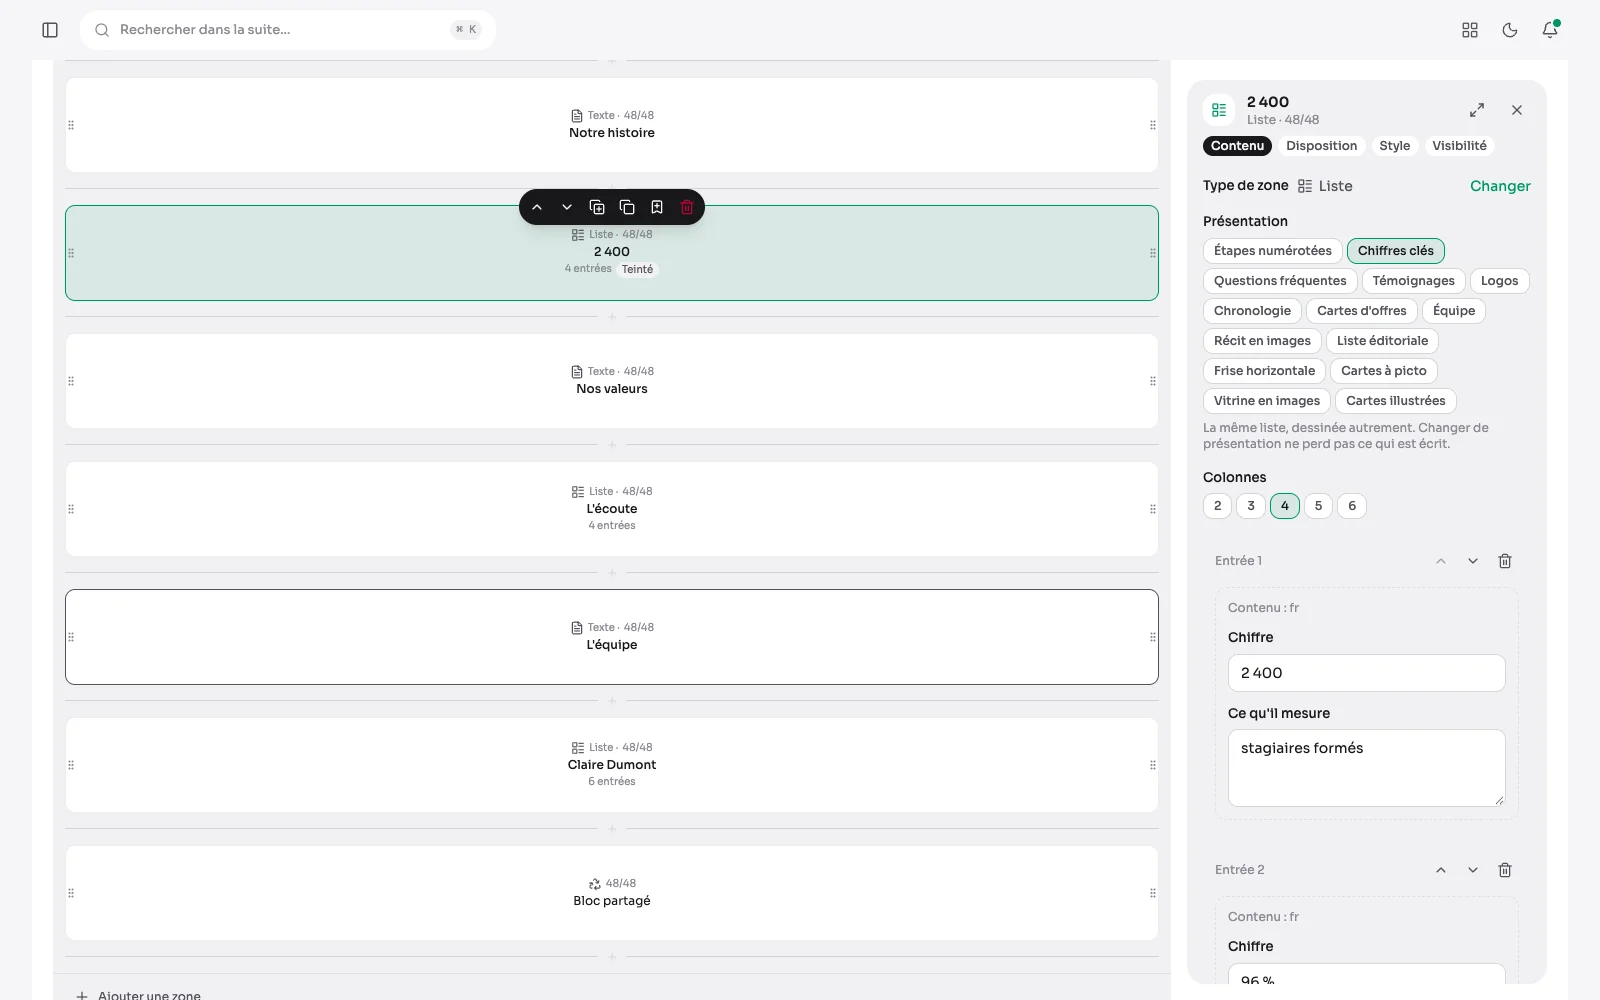
Task: Switch presentation to Frise horizontale
Action: click(1264, 371)
